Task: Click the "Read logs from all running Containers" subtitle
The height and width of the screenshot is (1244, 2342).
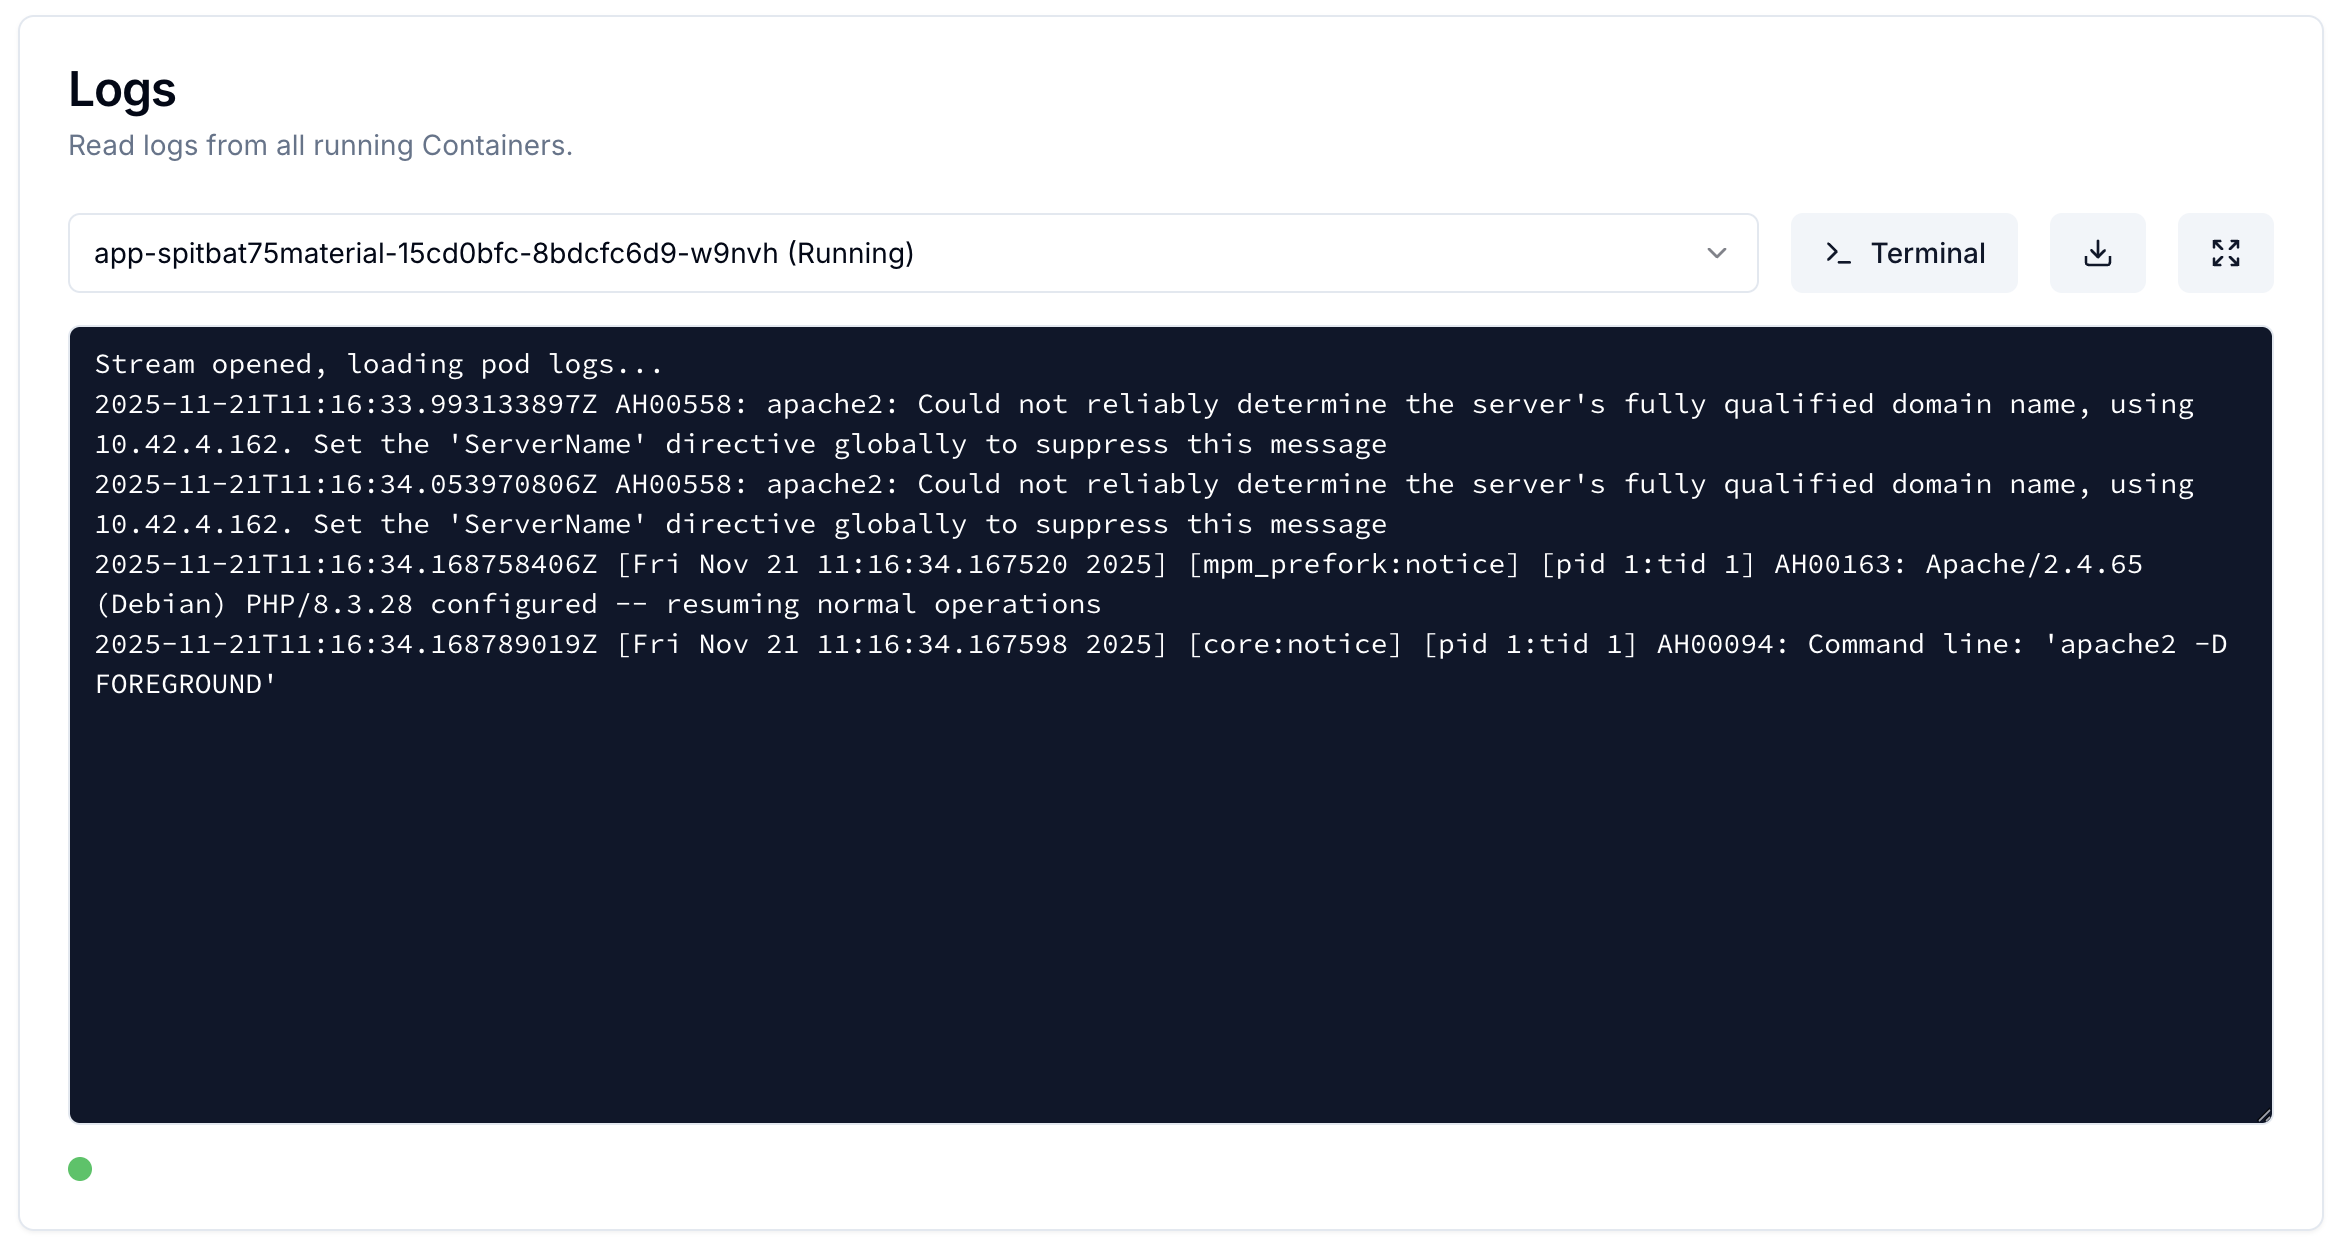Action: 320,145
